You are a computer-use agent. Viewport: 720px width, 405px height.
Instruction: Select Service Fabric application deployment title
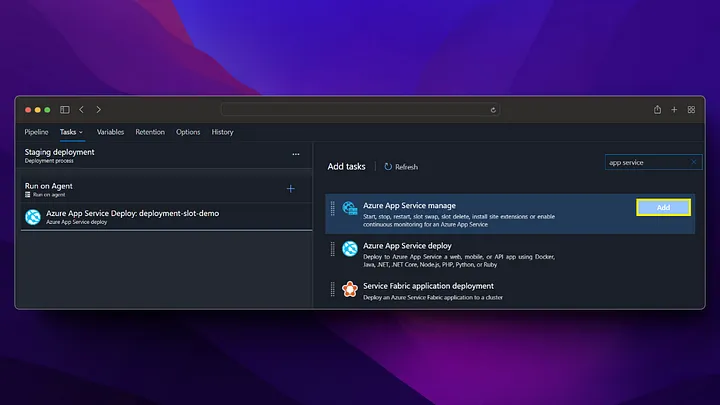point(428,286)
